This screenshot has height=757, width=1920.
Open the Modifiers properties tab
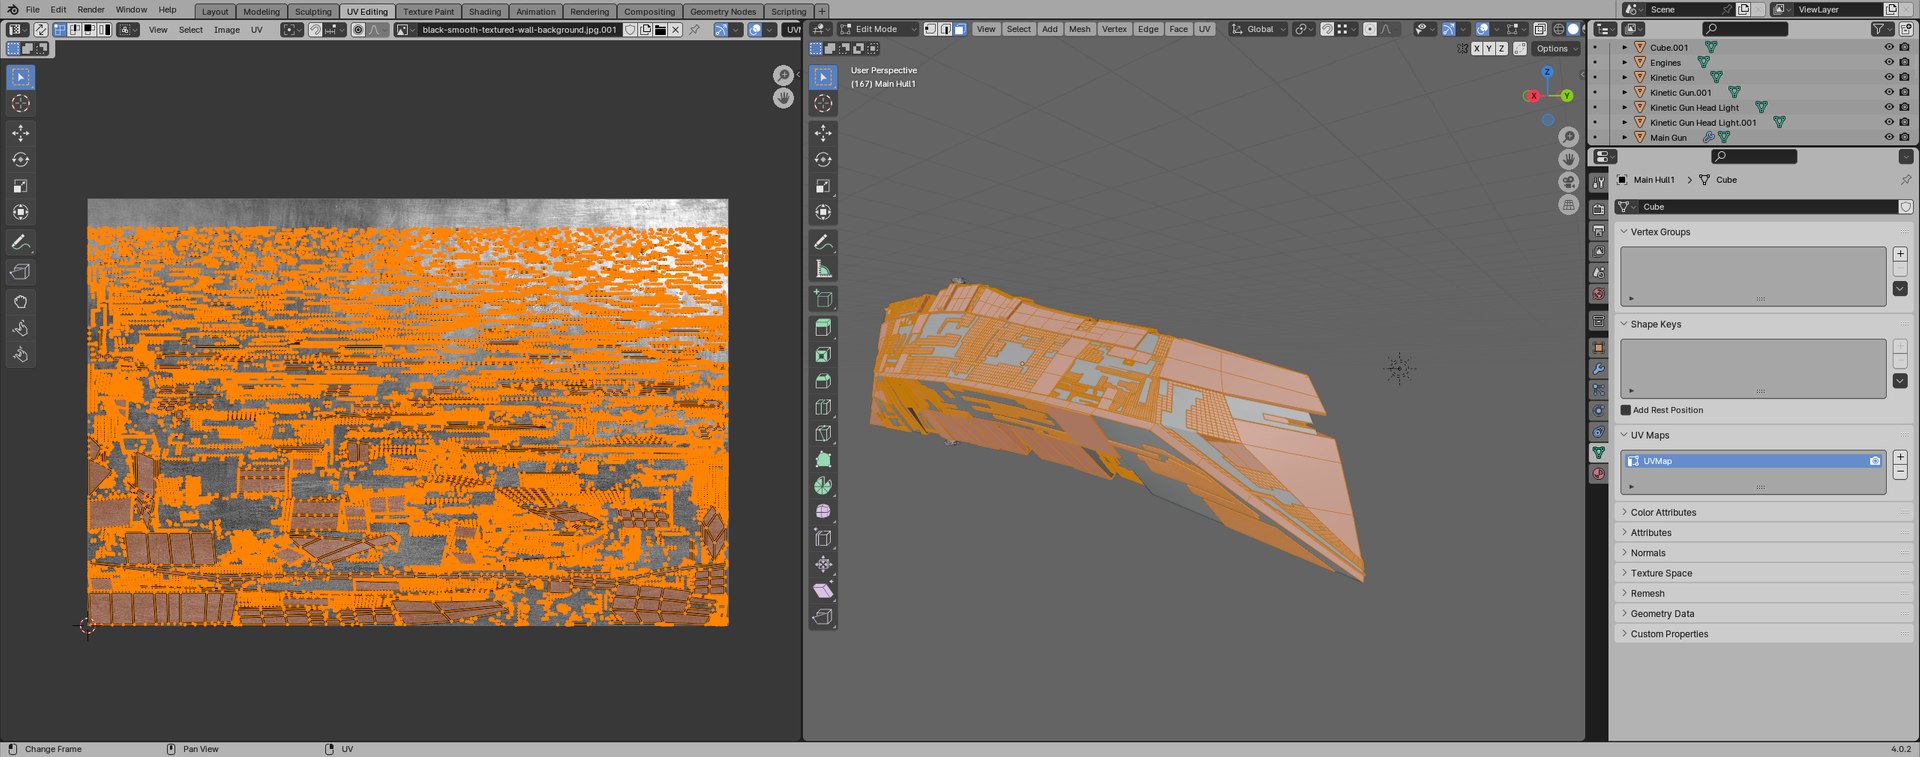[x=1598, y=369]
